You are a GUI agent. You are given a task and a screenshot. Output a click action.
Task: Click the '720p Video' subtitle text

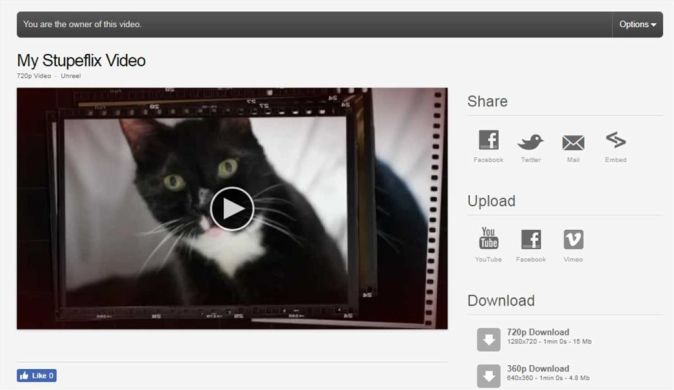pos(34,76)
